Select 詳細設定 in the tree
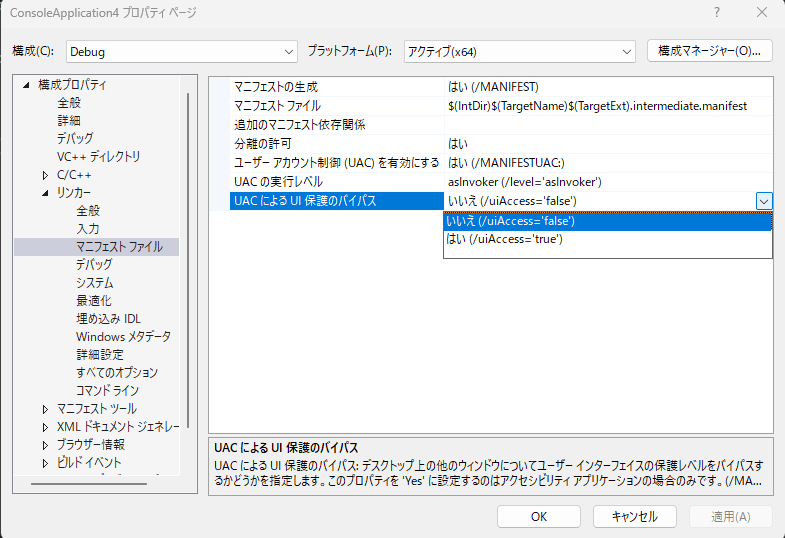 (x=100, y=355)
